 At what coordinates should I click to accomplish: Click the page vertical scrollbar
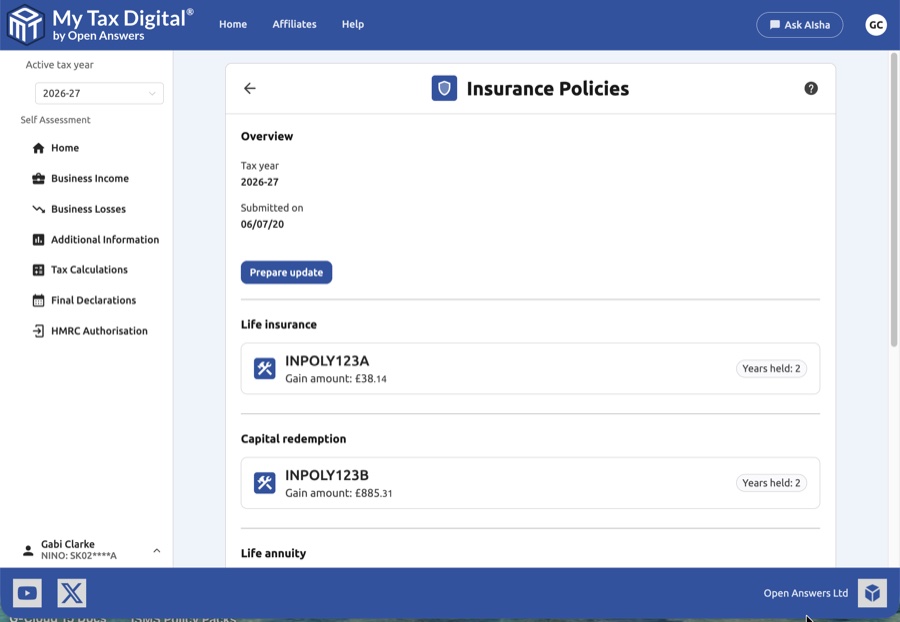tap(894, 200)
